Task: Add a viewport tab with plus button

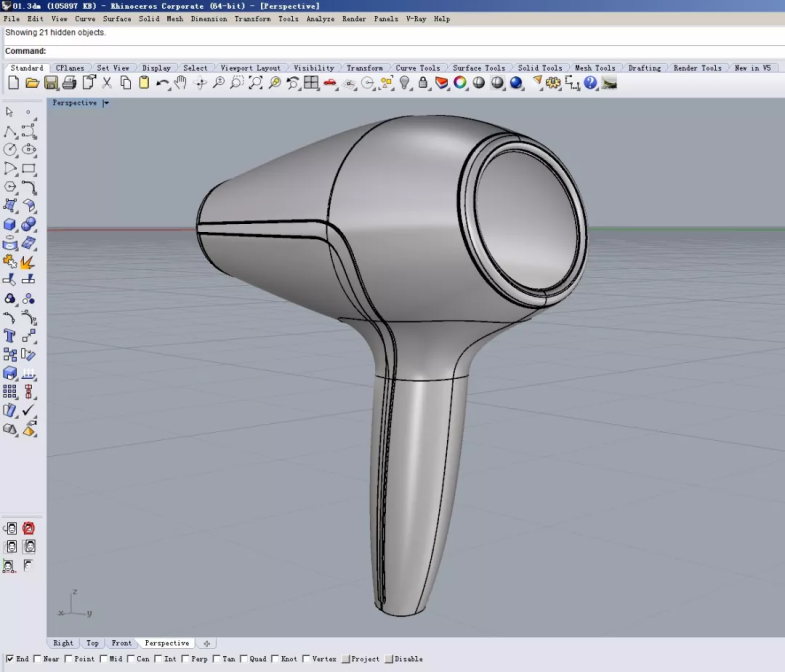Action: pos(206,643)
